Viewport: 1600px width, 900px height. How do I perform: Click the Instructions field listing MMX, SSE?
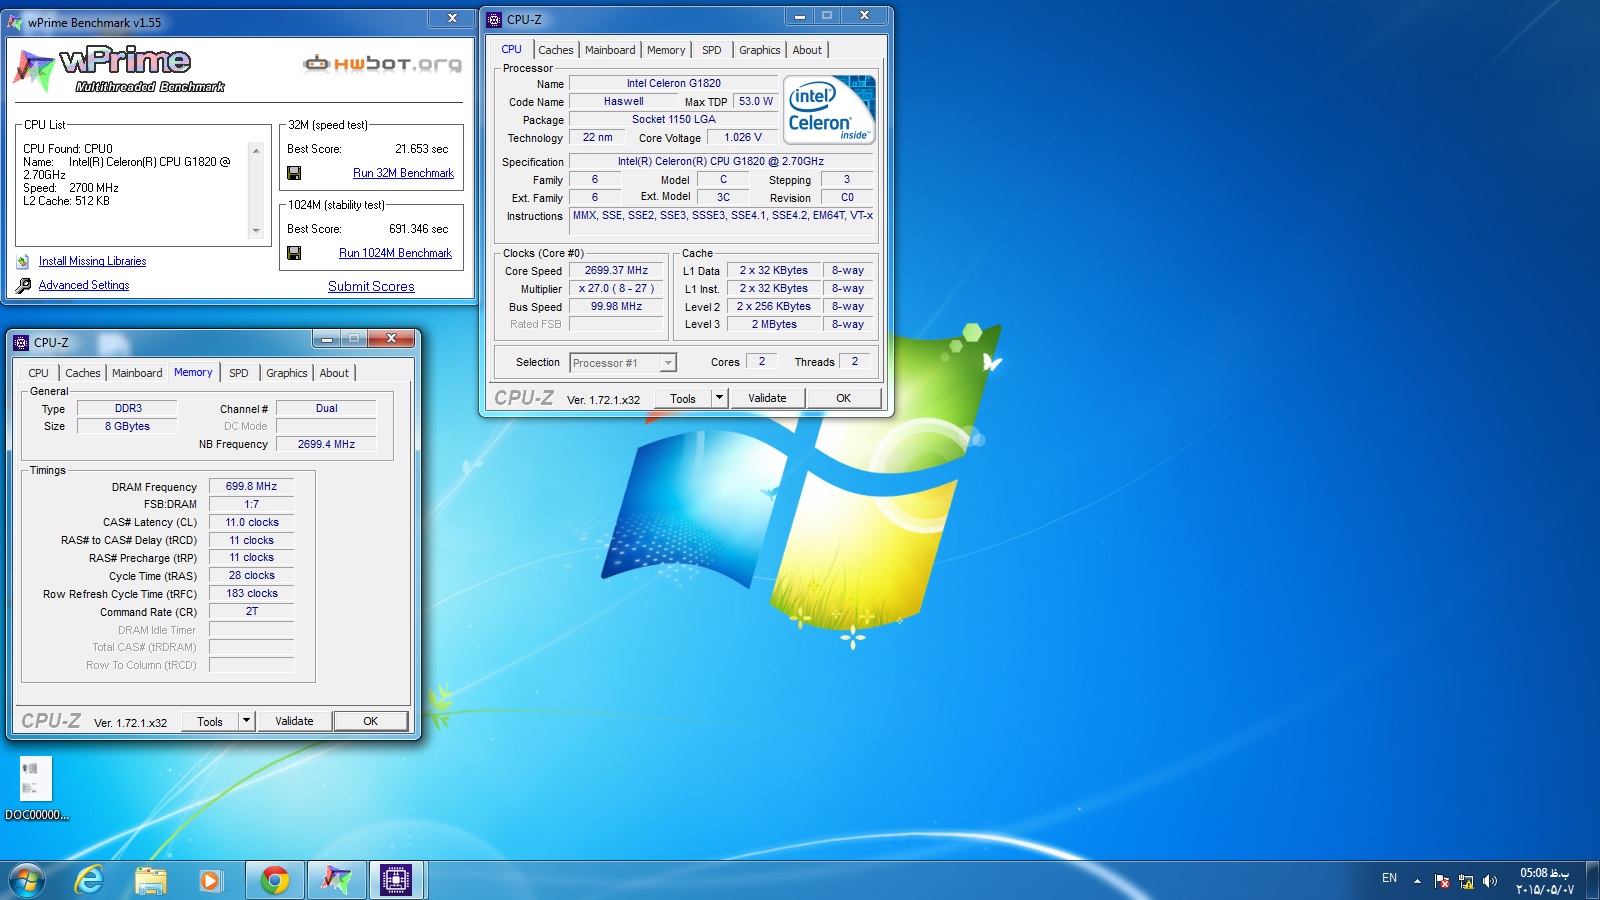point(723,222)
